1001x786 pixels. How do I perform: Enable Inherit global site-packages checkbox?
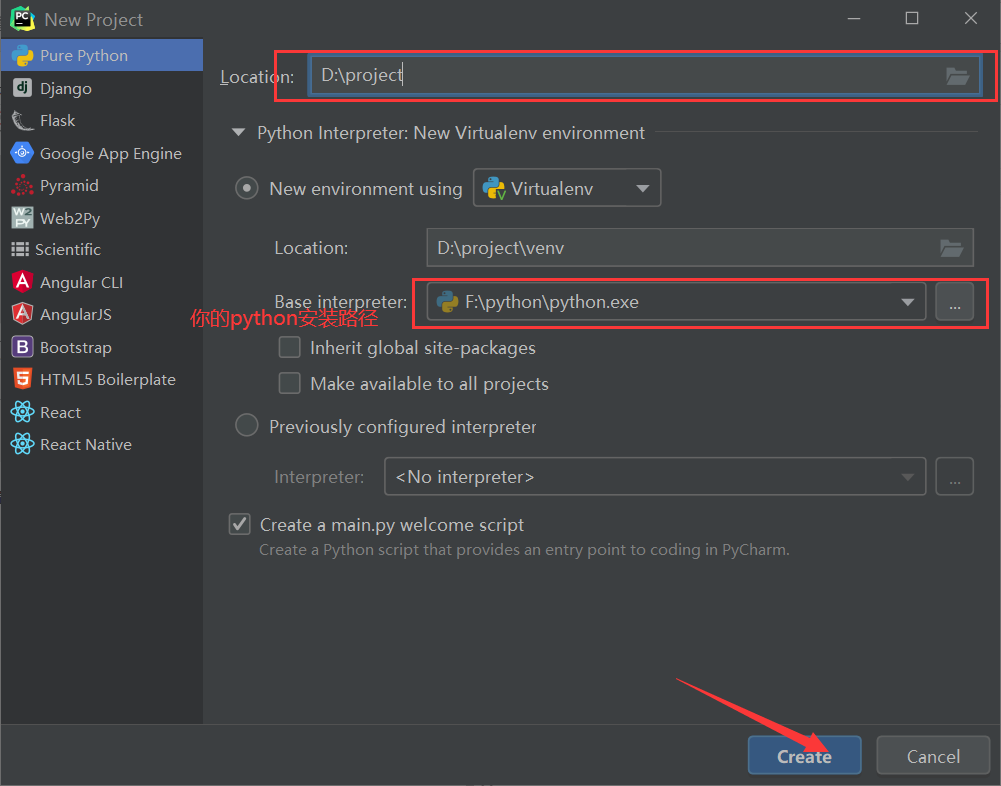pyautogui.click(x=290, y=347)
